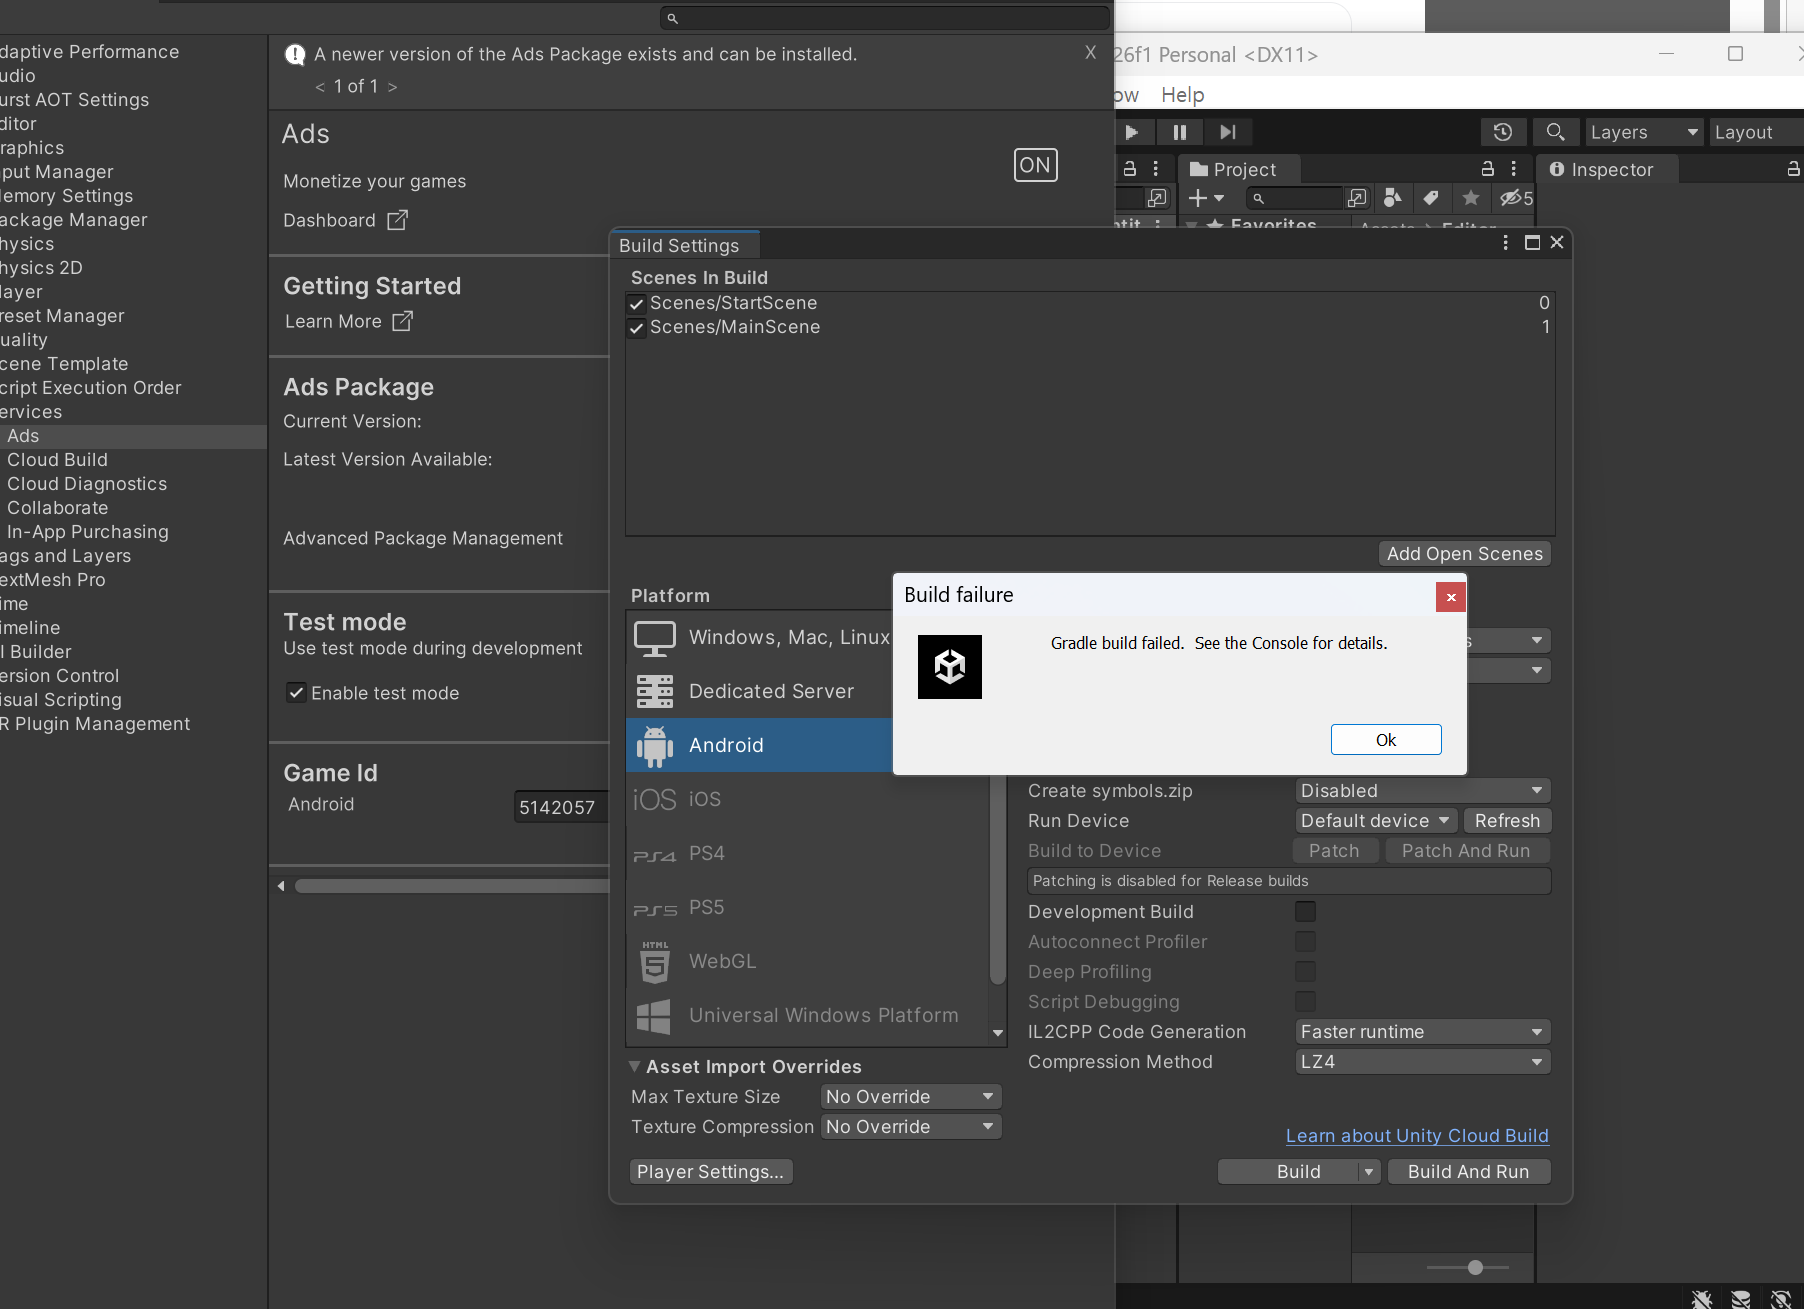
Task: Toggle hidden packages visibility icon
Action: point(1516,198)
